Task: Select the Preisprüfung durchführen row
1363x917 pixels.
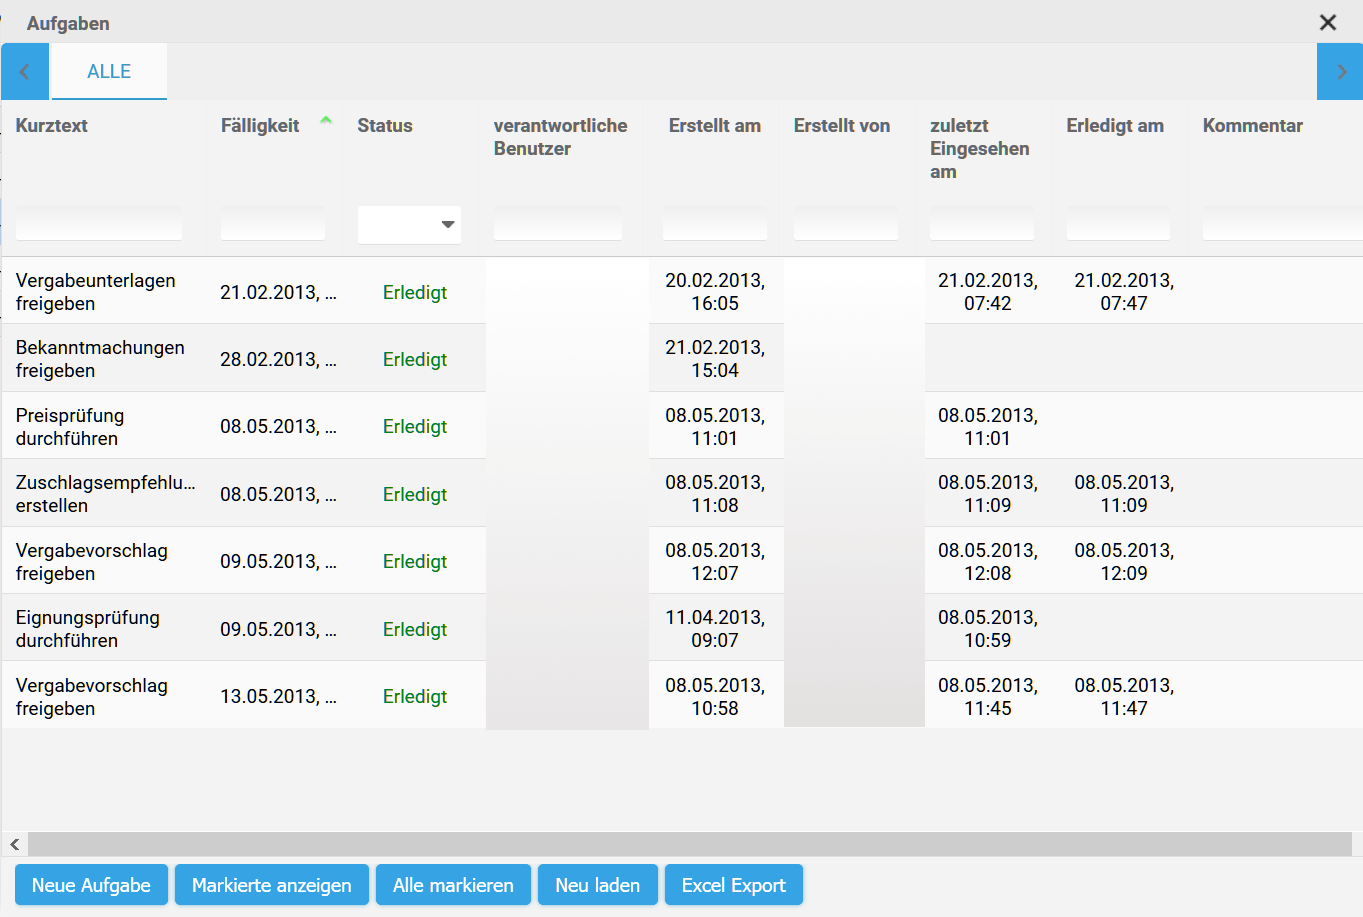Action: (682, 426)
